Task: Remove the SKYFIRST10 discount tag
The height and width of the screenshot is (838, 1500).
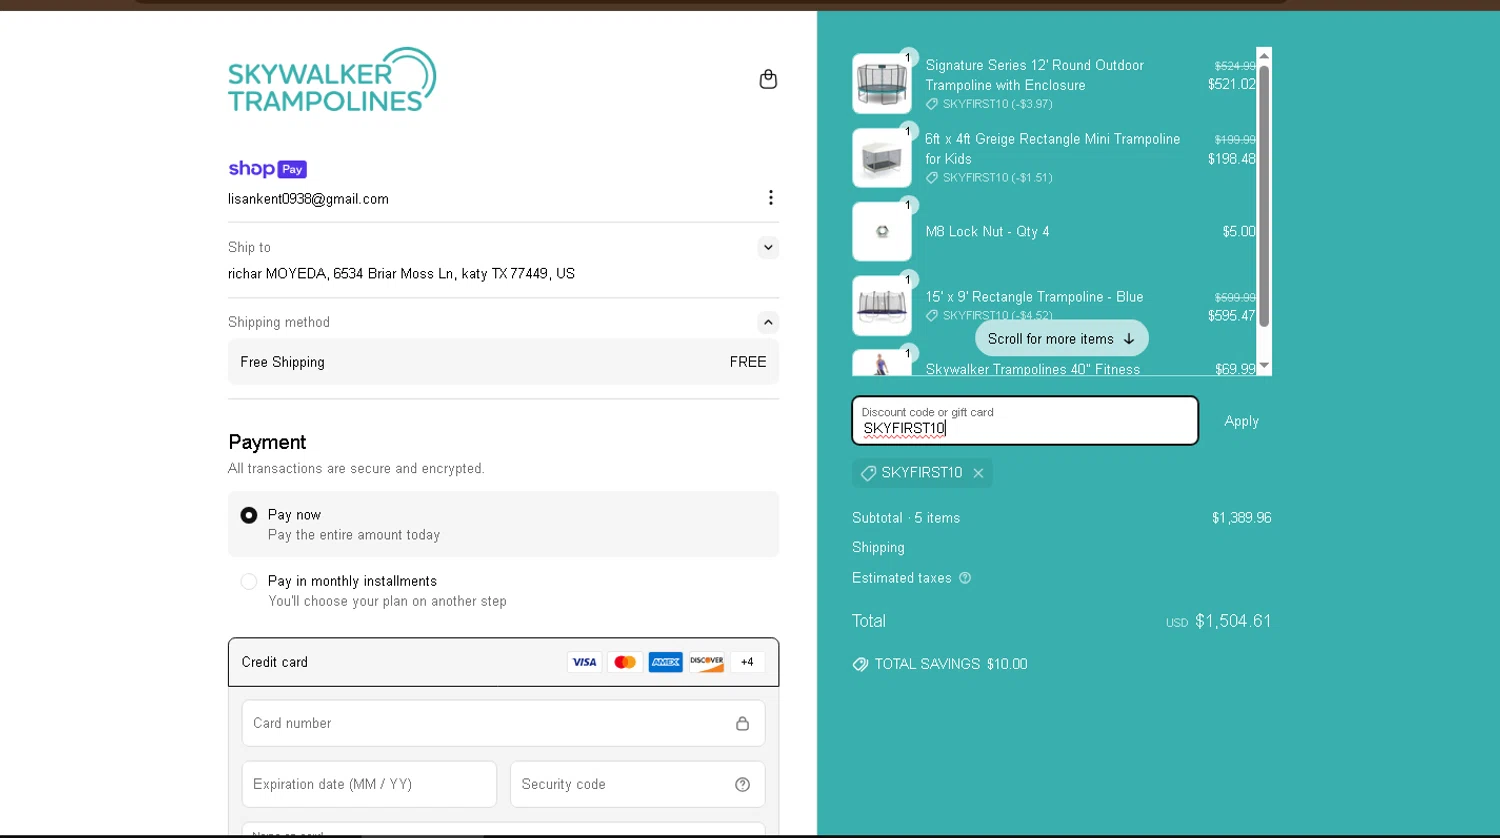Action: [x=978, y=473]
